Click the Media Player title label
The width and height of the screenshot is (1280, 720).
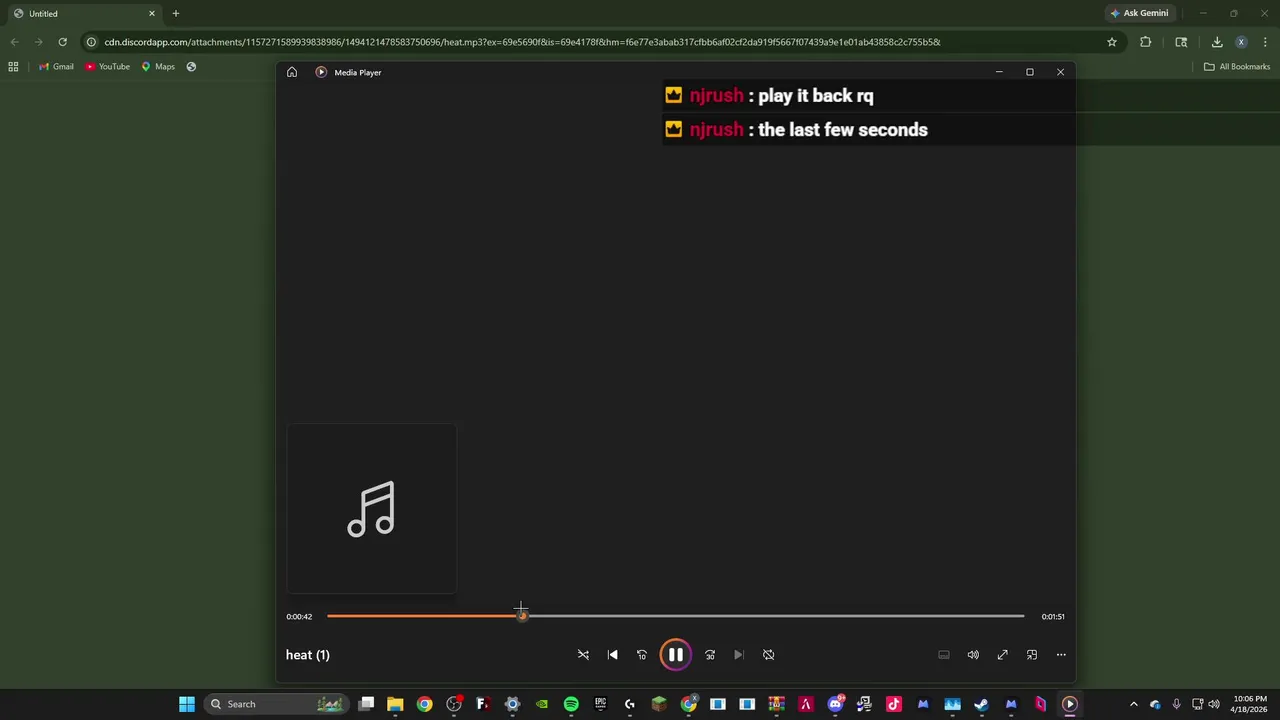click(x=358, y=72)
